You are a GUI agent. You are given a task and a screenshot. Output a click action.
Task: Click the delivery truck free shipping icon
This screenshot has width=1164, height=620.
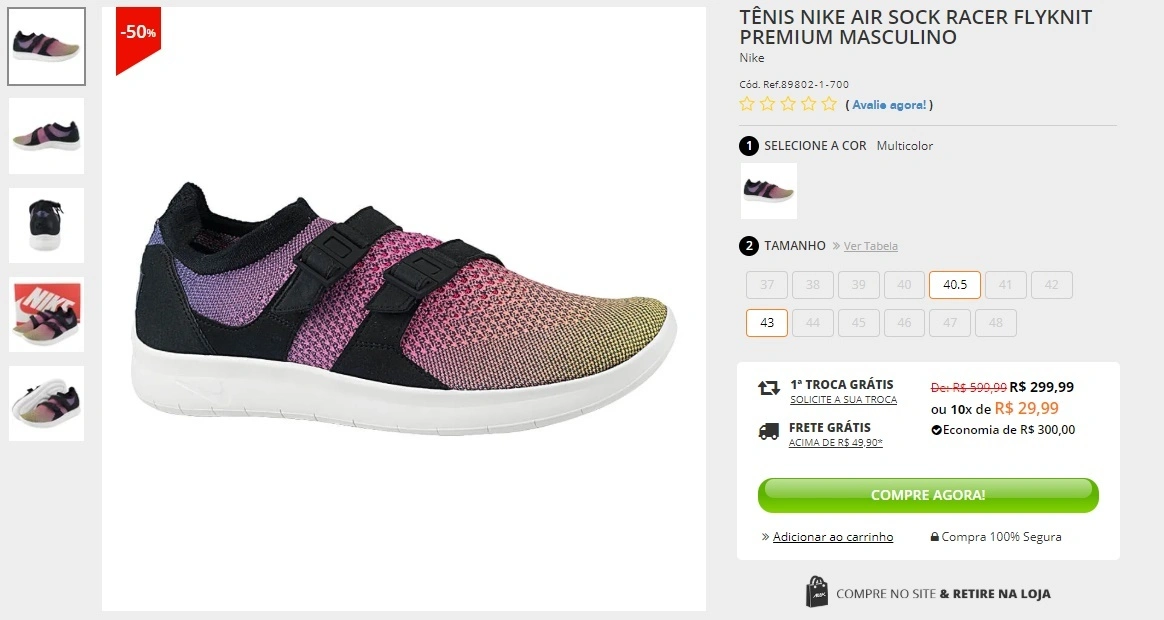pos(767,432)
